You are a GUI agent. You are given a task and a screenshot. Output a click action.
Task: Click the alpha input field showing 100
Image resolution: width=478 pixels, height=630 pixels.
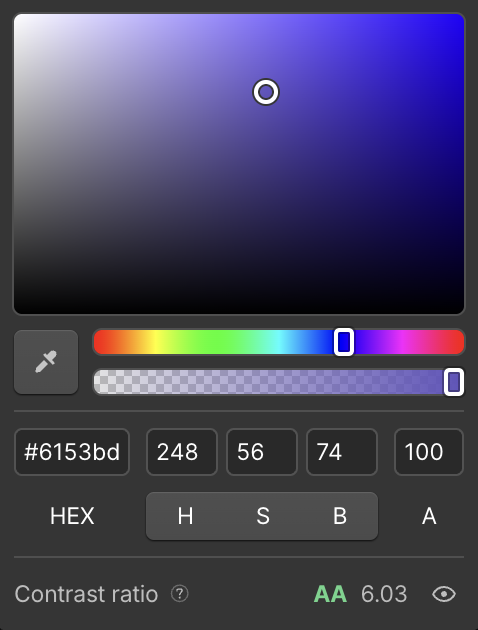(429, 452)
